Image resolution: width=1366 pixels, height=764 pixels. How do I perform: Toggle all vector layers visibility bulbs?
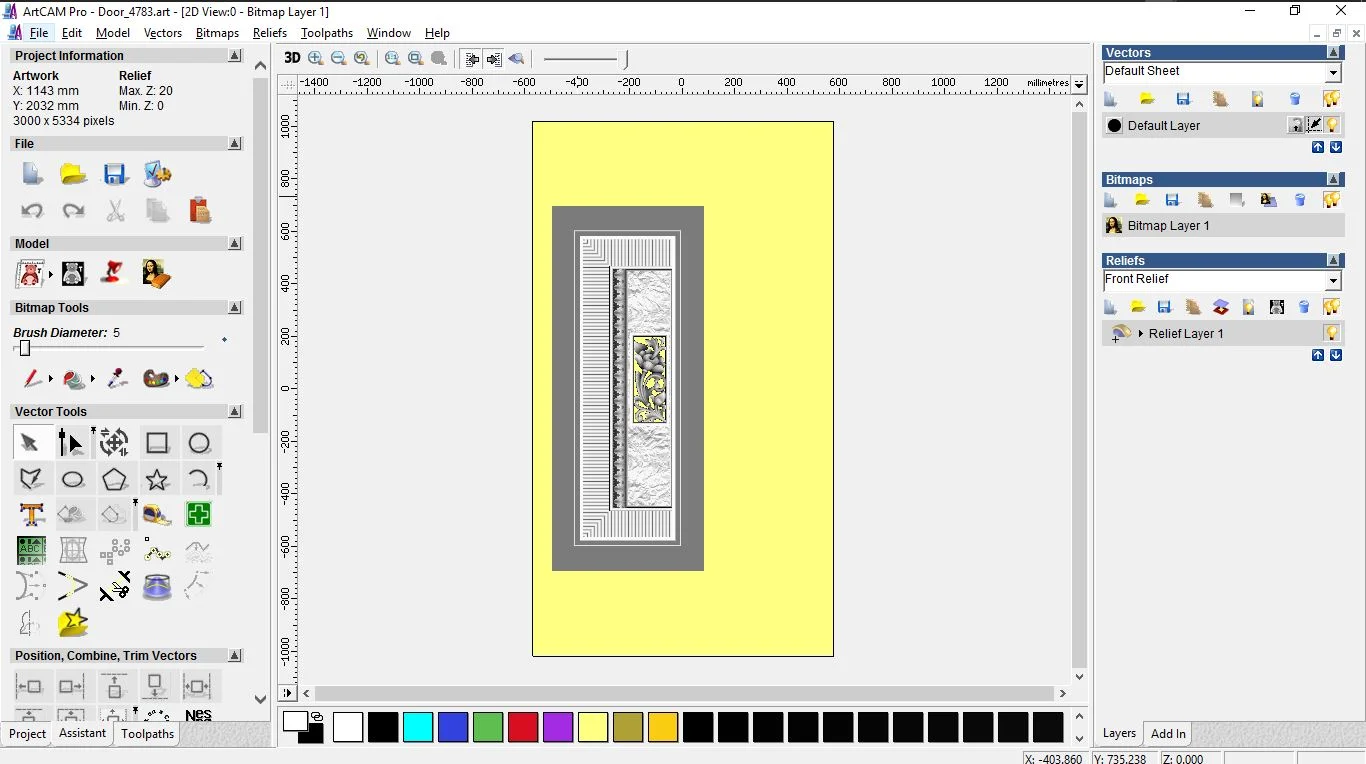1333,97
